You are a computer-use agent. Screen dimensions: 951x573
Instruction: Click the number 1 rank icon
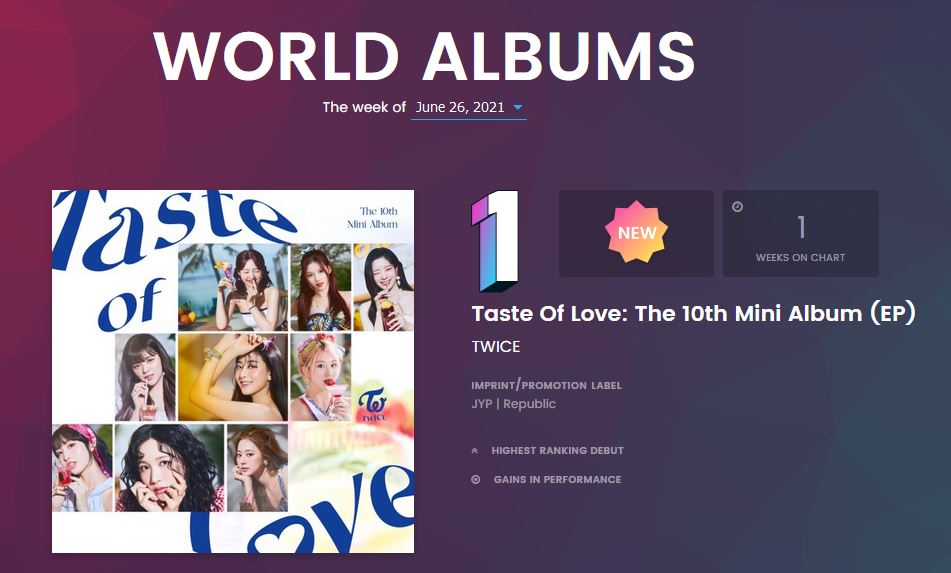496,241
